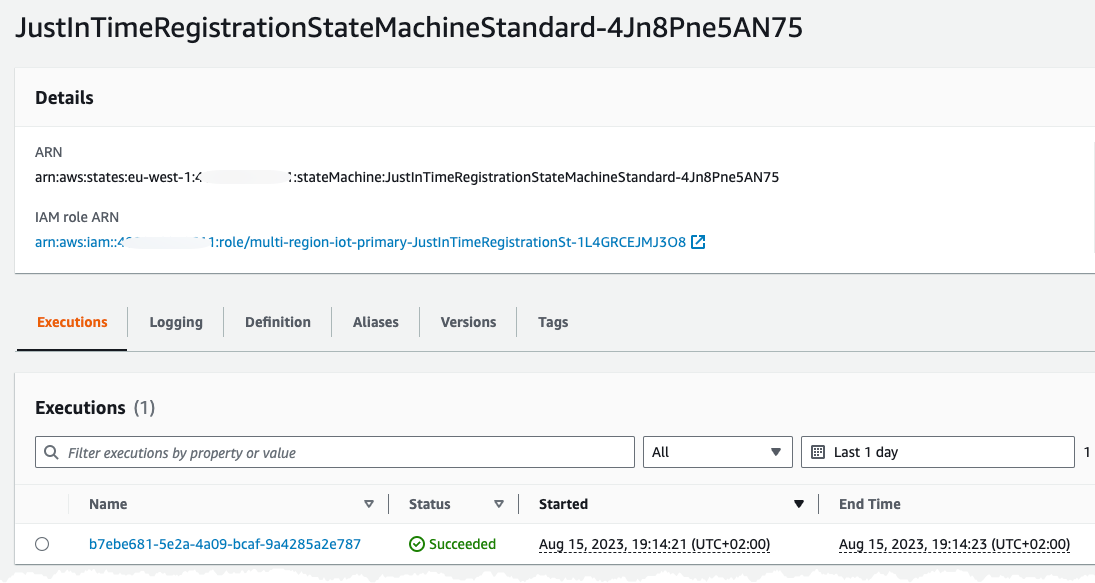The image size is (1095, 583).
Task: Click the Started timestamp 19:14:21
Action: pos(654,544)
